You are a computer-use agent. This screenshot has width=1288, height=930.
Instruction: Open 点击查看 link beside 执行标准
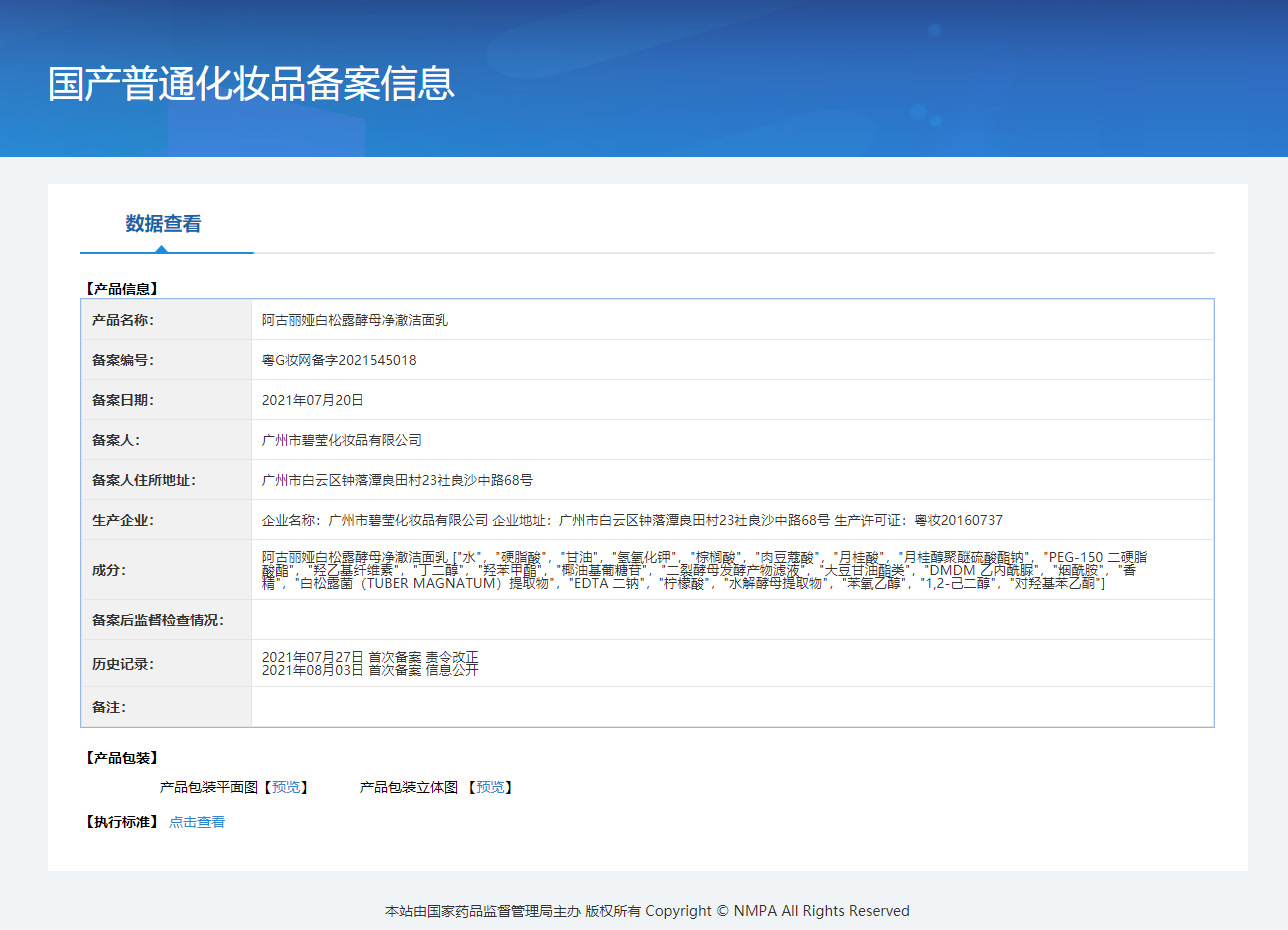click(197, 822)
